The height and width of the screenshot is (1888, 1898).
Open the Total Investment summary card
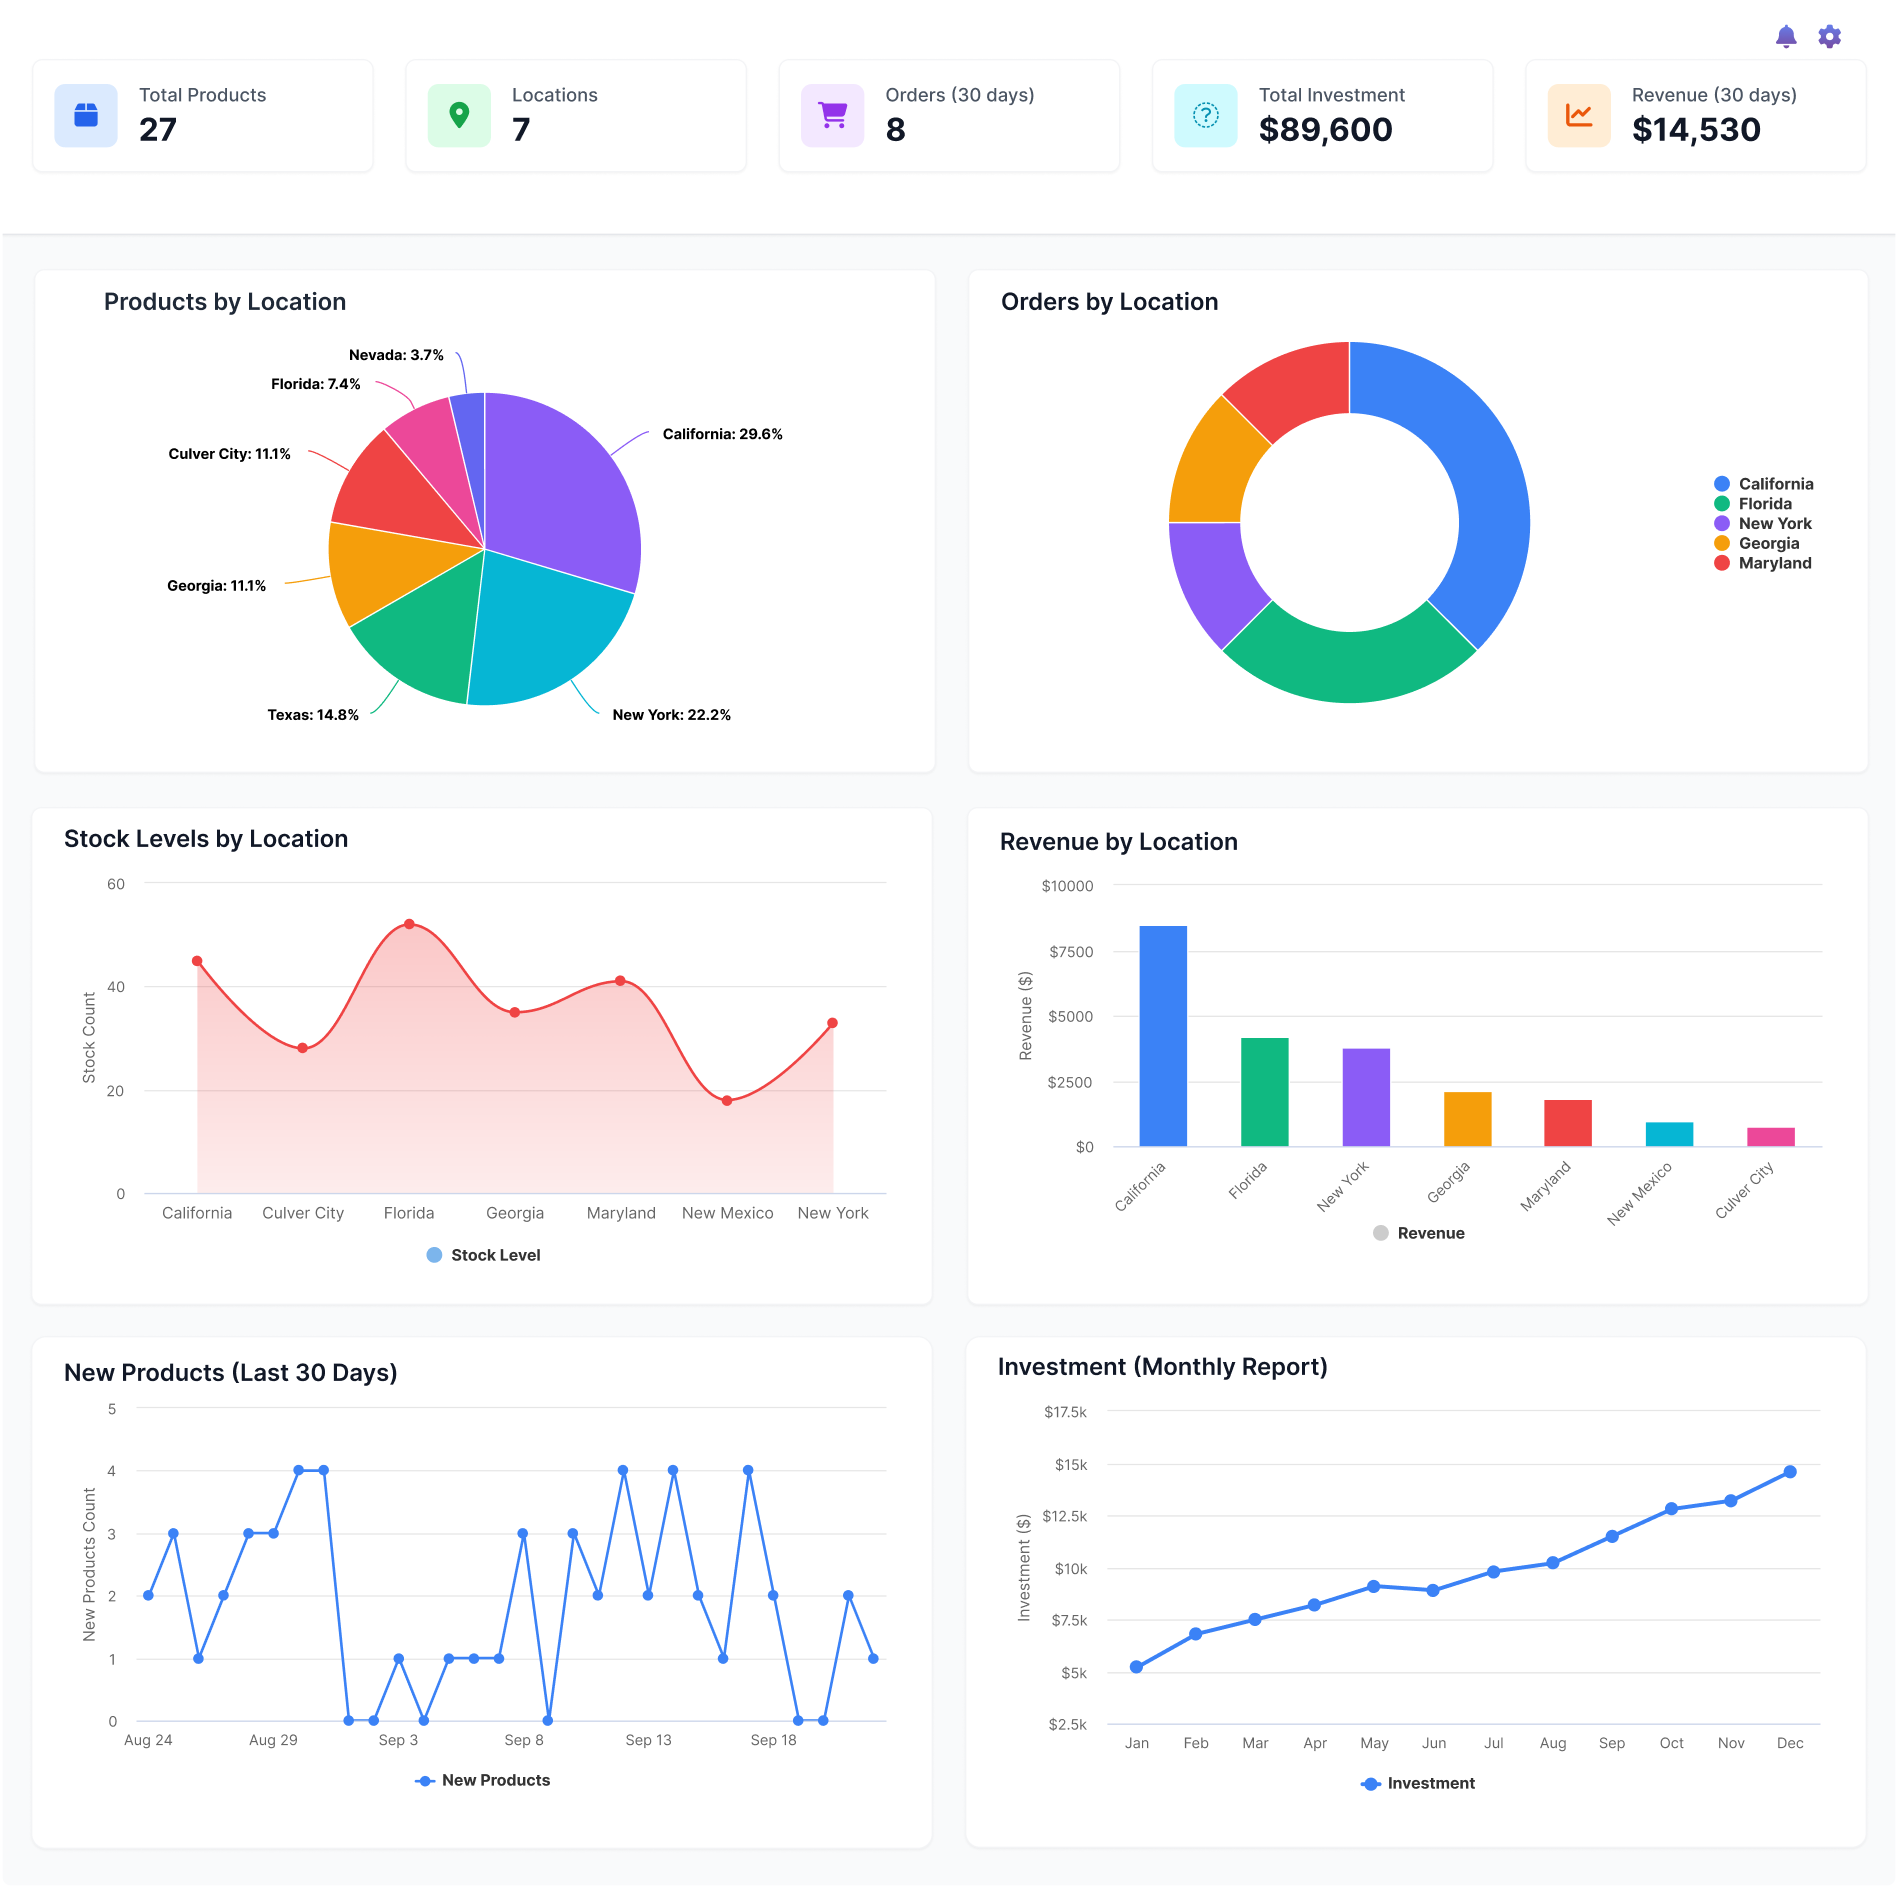[x=1322, y=114]
